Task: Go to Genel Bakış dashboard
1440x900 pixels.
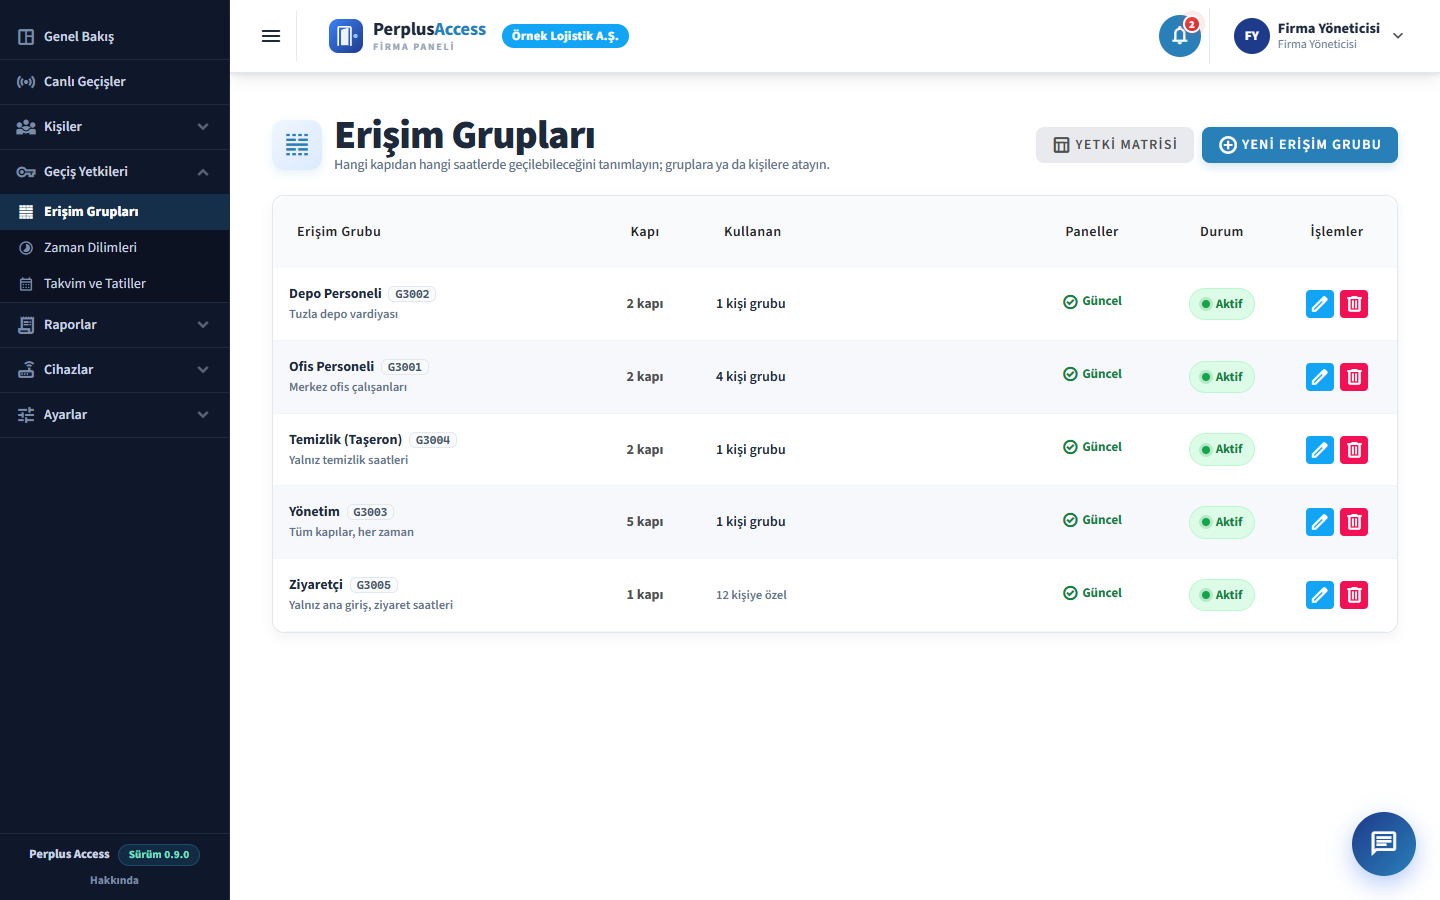Action: [115, 37]
